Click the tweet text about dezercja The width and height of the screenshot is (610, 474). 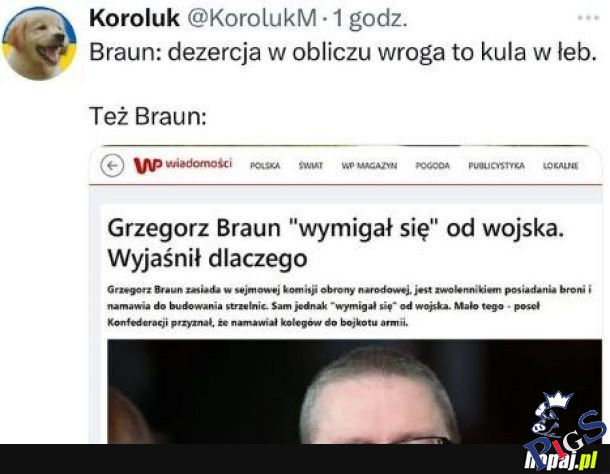(x=343, y=52)
